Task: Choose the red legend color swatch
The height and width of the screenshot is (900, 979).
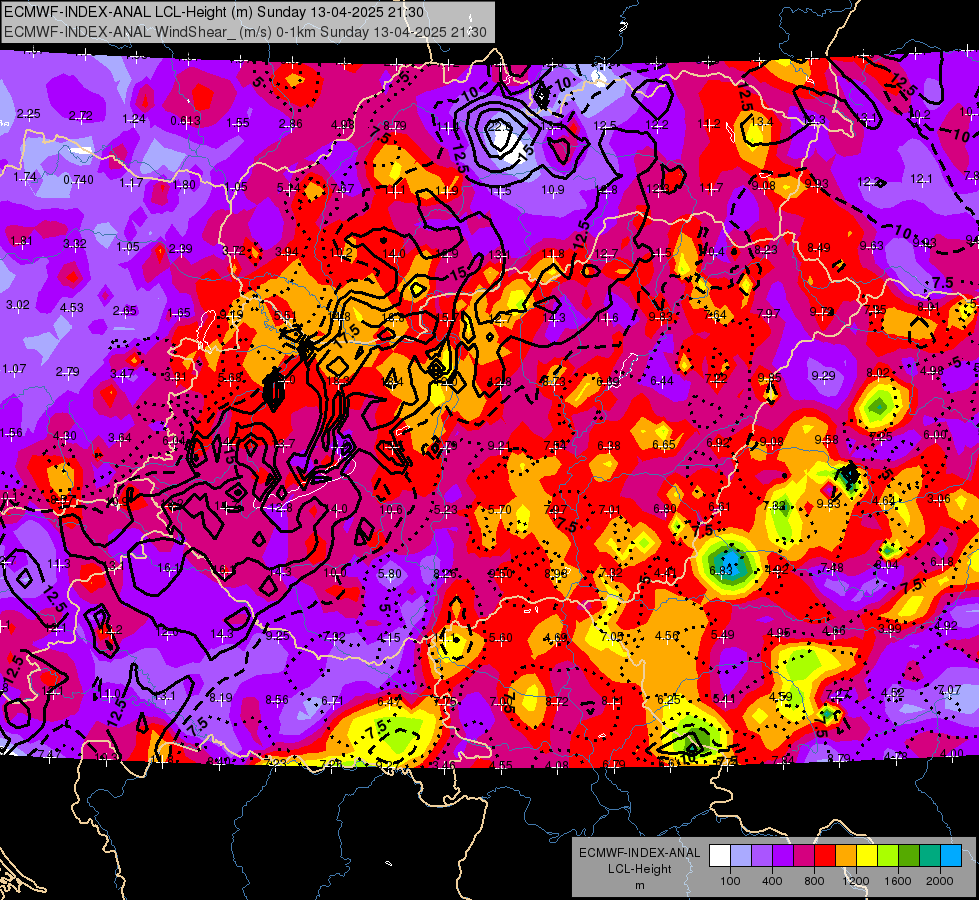Action: 825,856
